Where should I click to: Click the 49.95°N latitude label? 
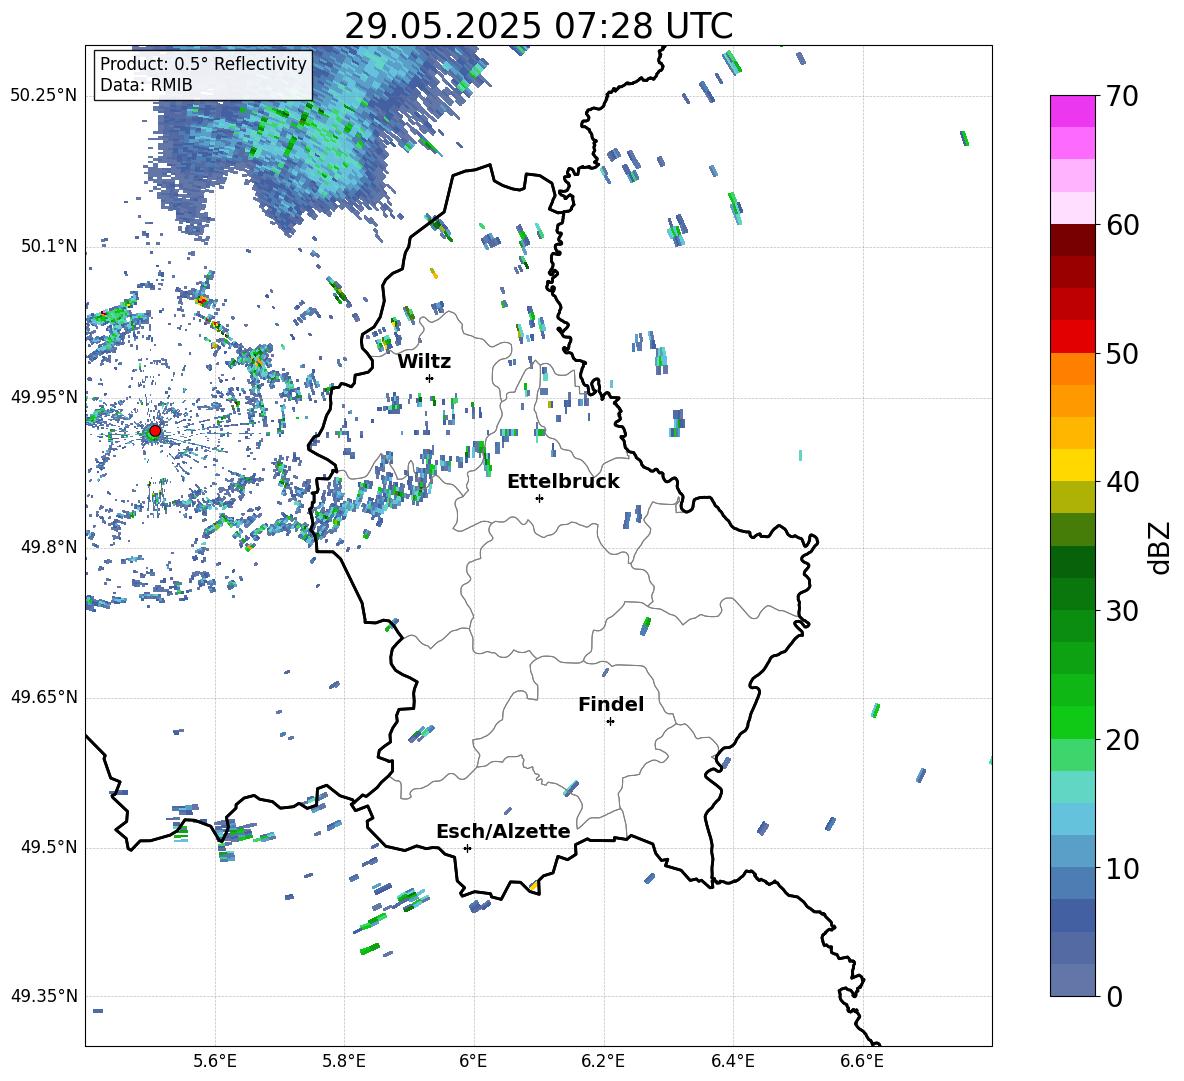(44, 396)
